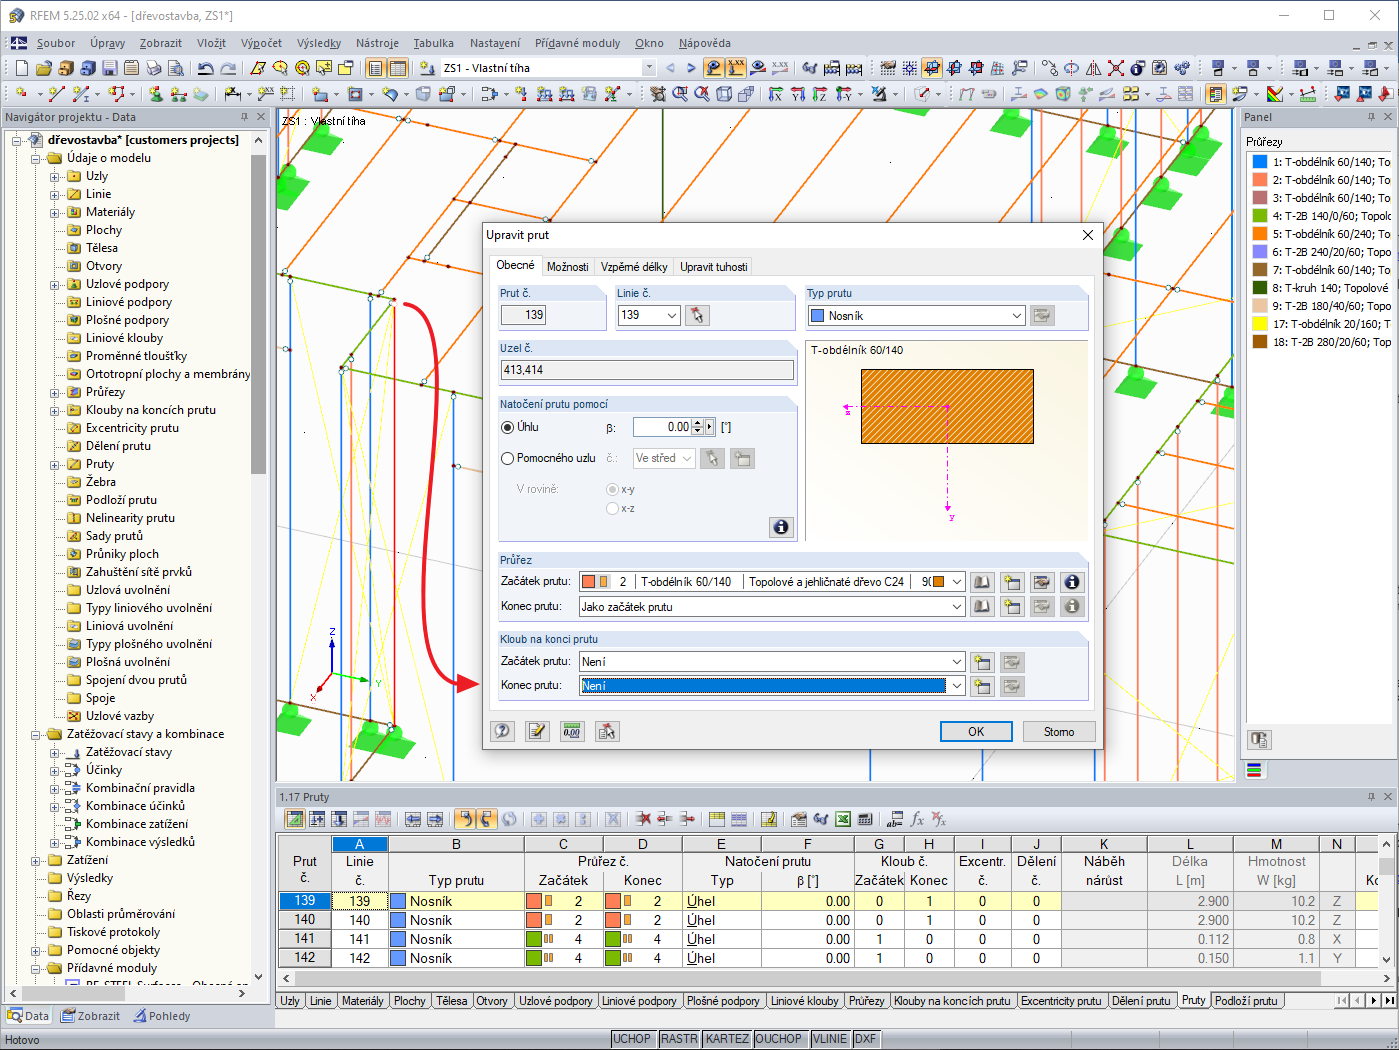The image size is (1399, 1050).
Task: Select the Pomocného uzlu radio button
Action: 507,458
